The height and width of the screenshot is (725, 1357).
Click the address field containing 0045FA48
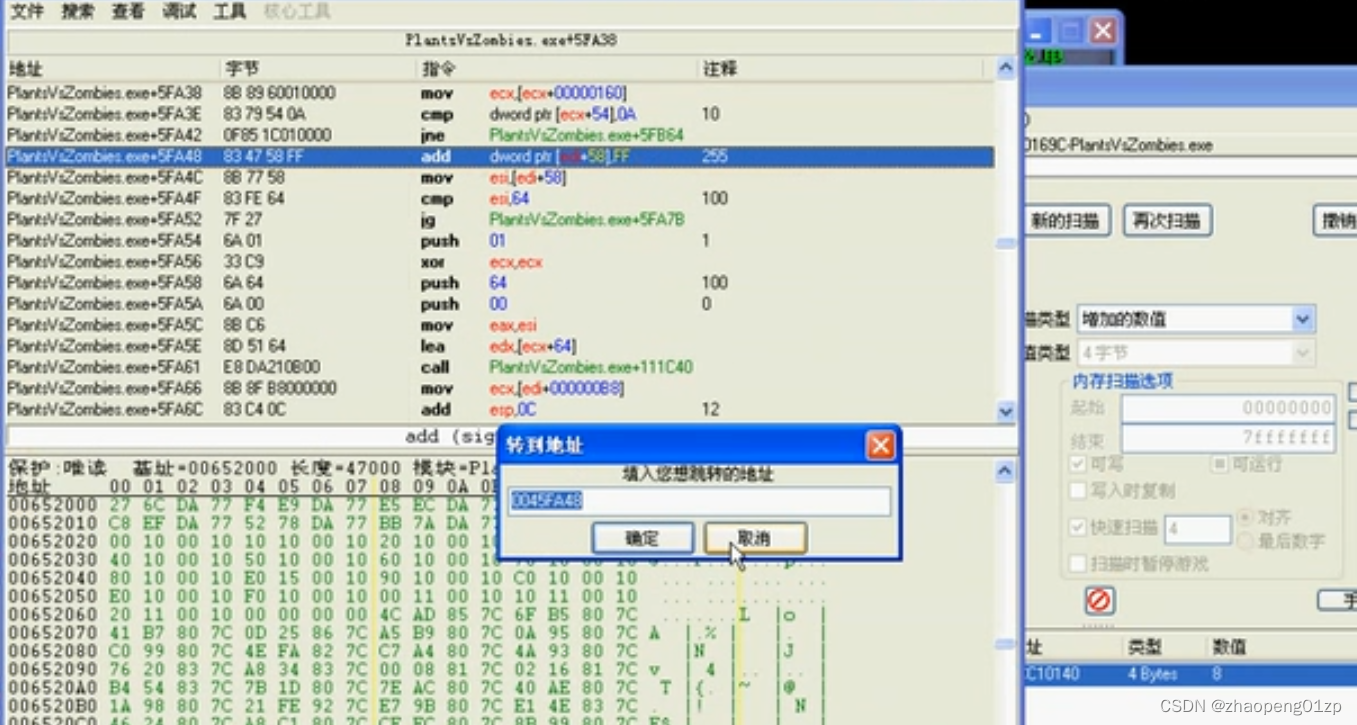[x=699, y=501]
